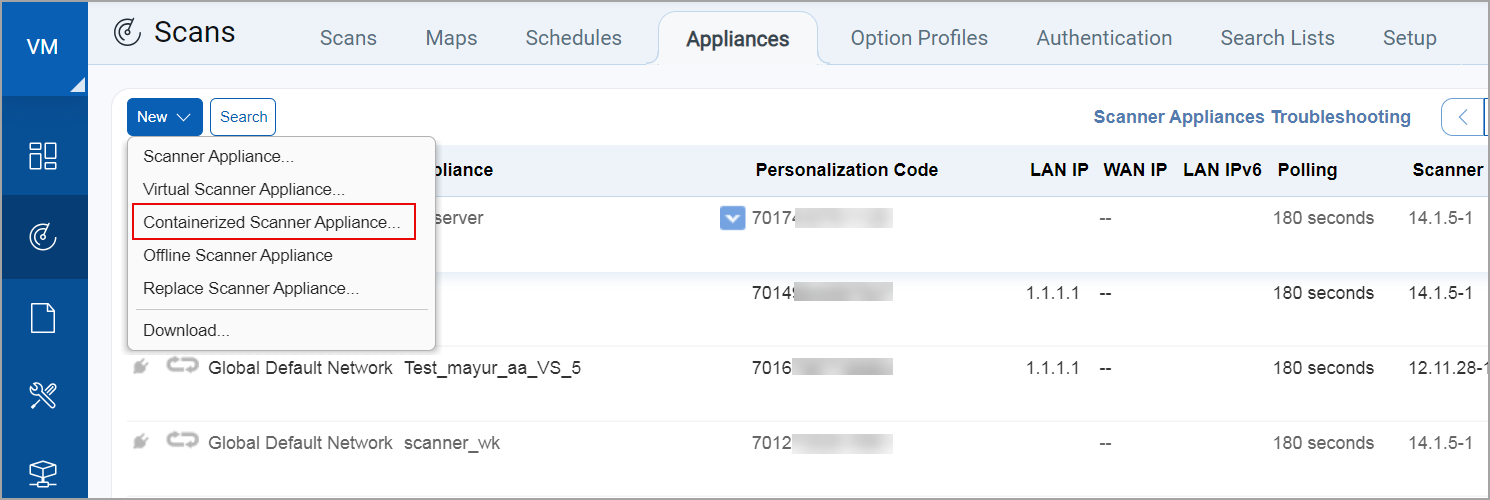Select Test_mayur_aa_VS_5 appliance name
The height and width of the screenshot is (500, 1490).
coord(492,368)
